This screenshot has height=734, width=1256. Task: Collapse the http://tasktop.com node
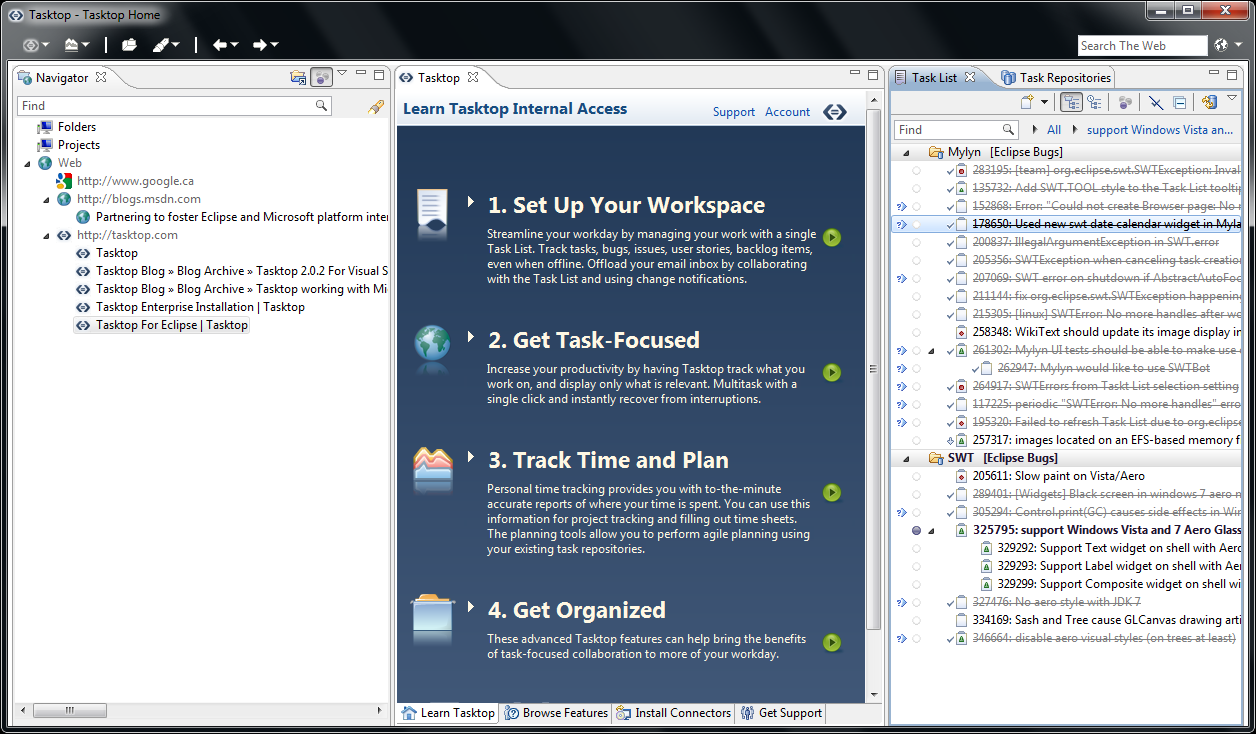pos(46,235)
